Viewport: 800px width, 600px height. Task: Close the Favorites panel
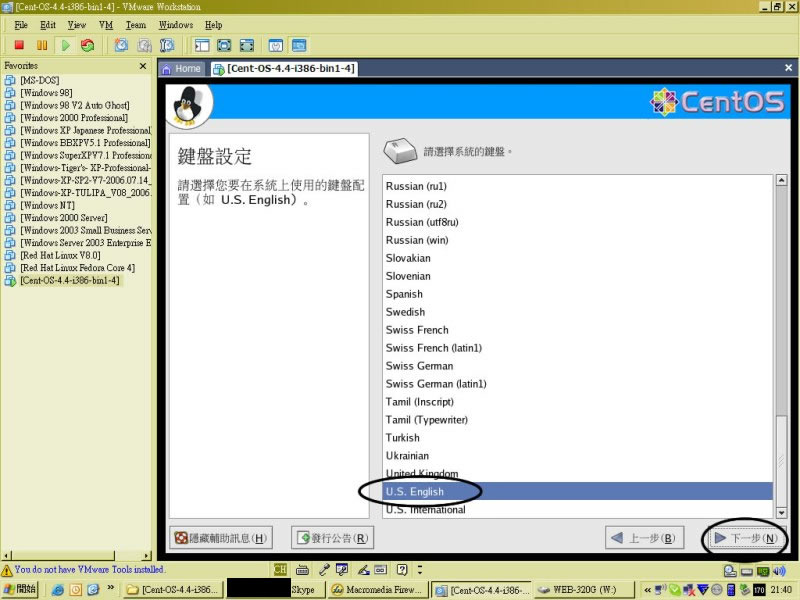(142, 66)
